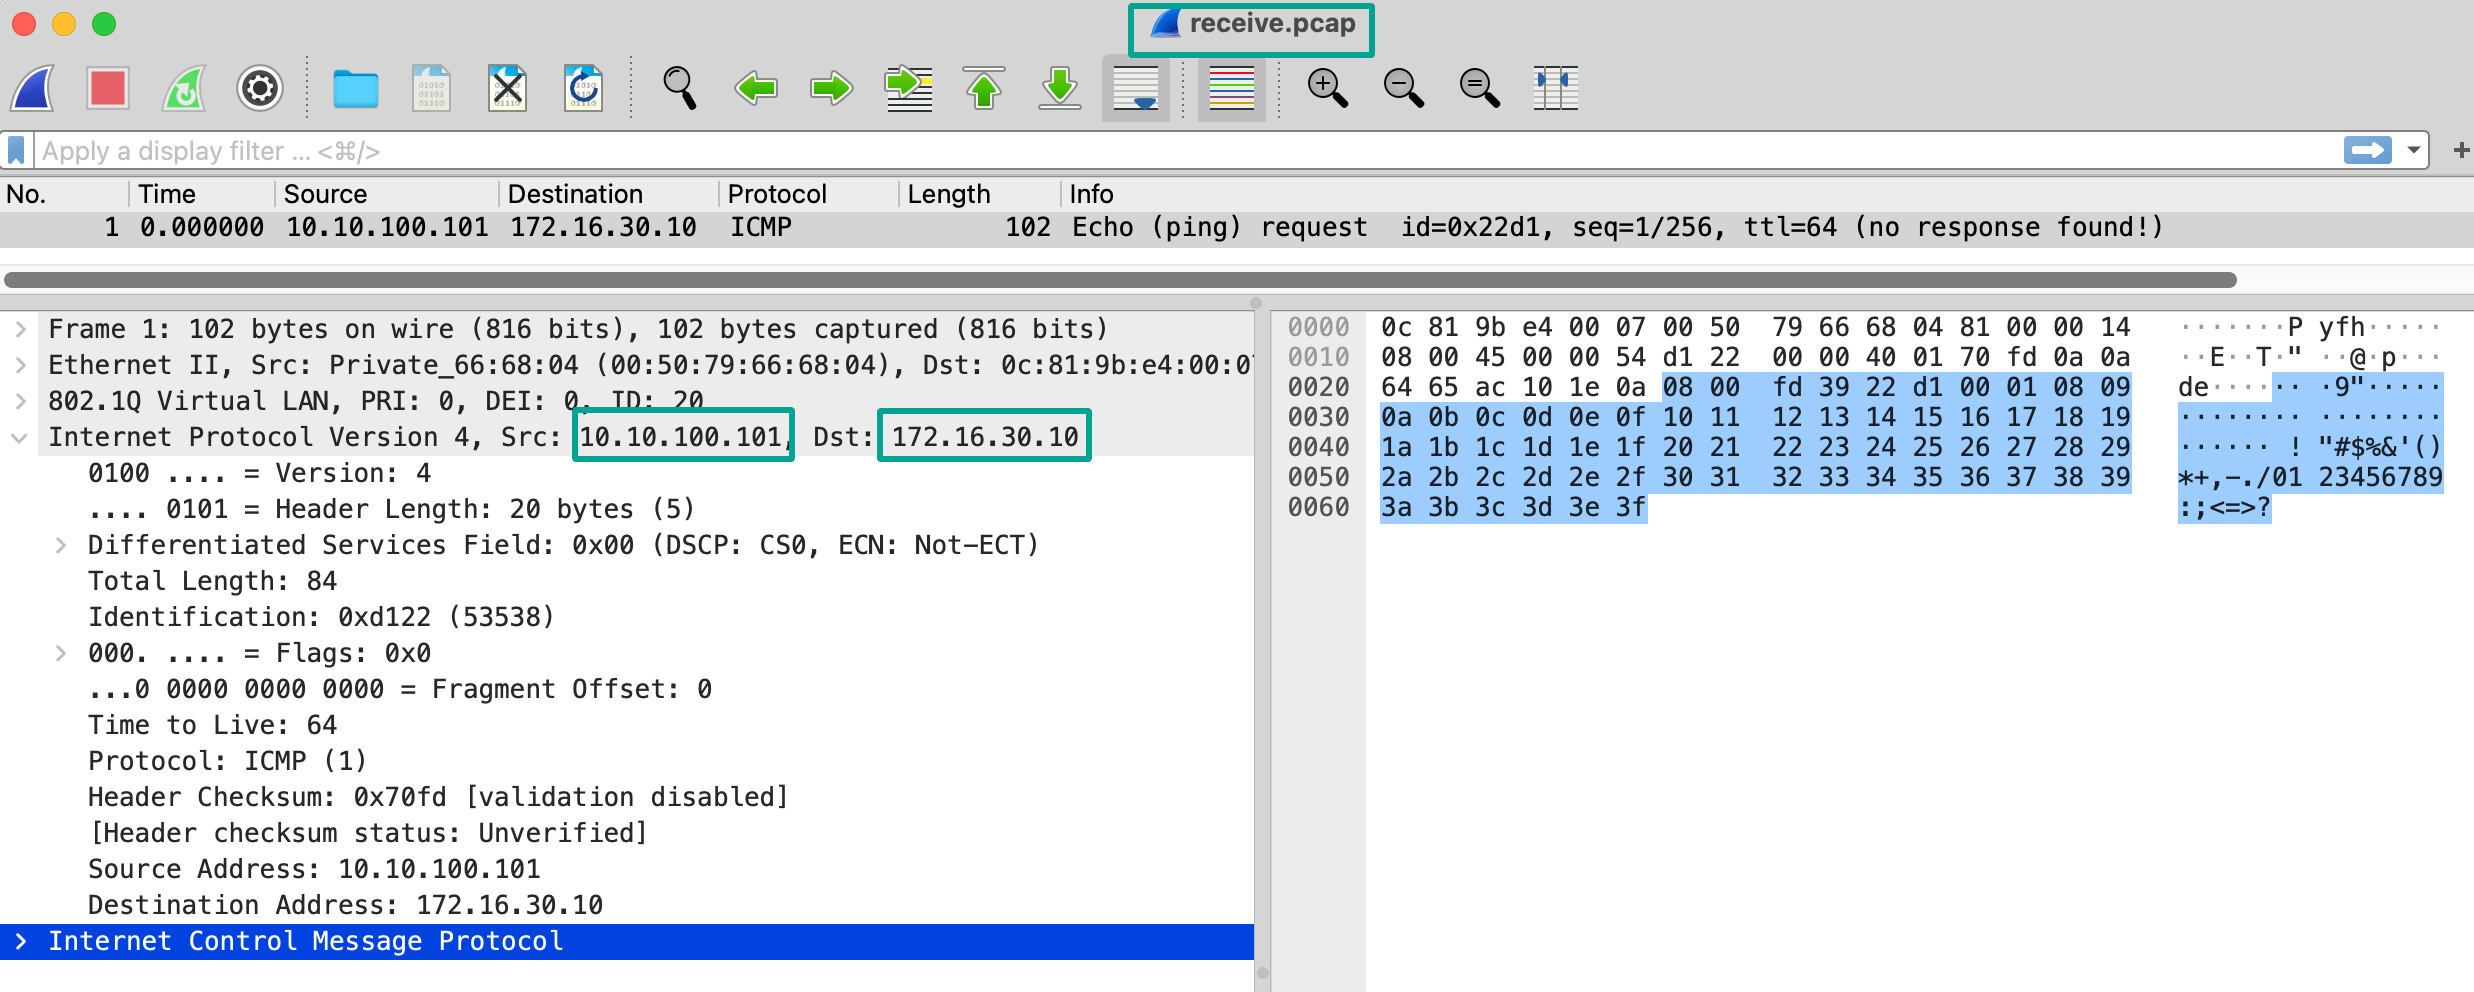Sort packets by the Protocol column header
Viewport: 2474px width, 992px height.
tap(777, 194)
